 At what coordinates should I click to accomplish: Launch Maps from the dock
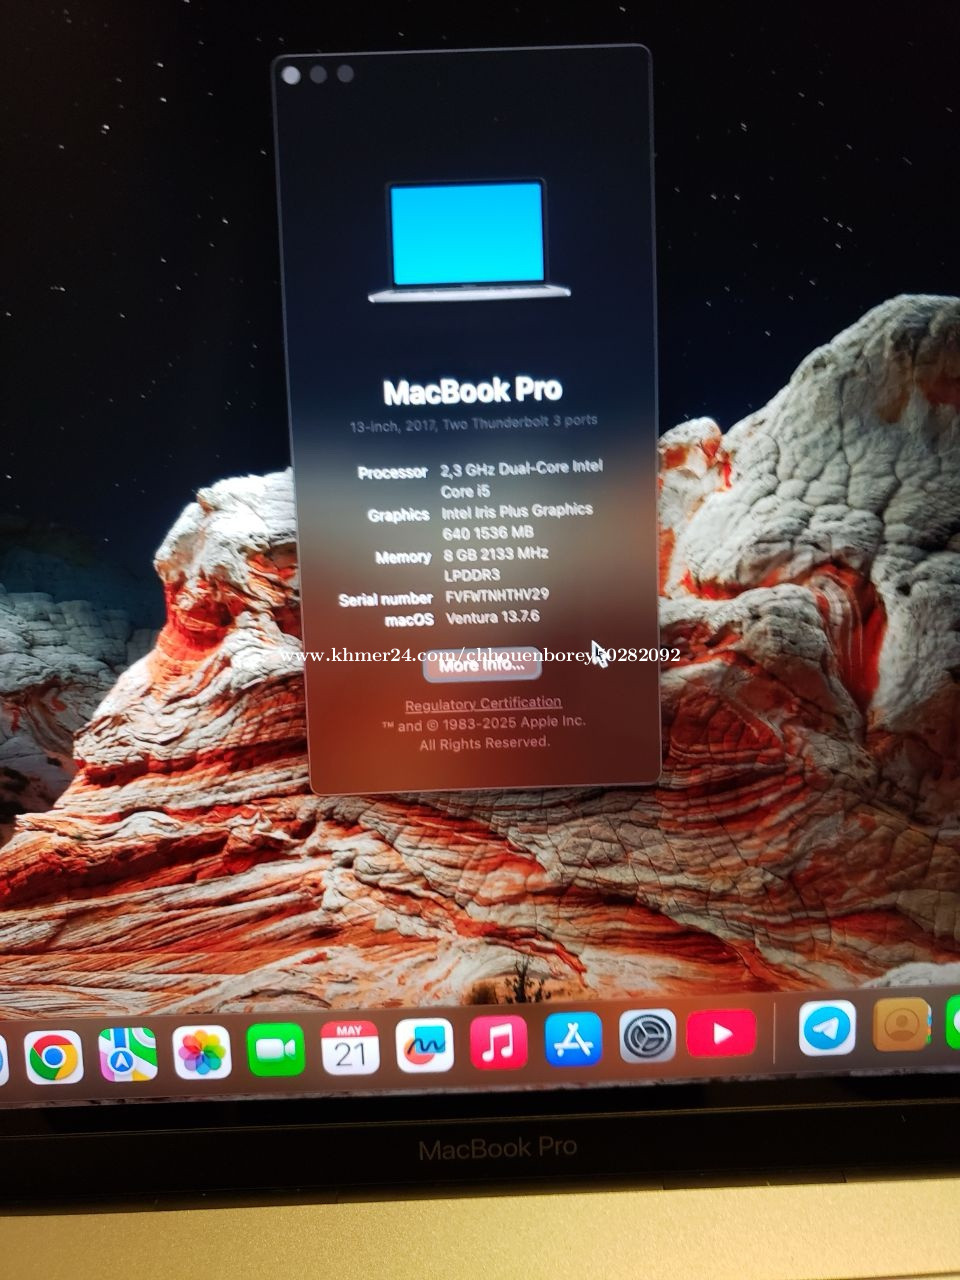pyautogui.click(x=127, y=1055)
